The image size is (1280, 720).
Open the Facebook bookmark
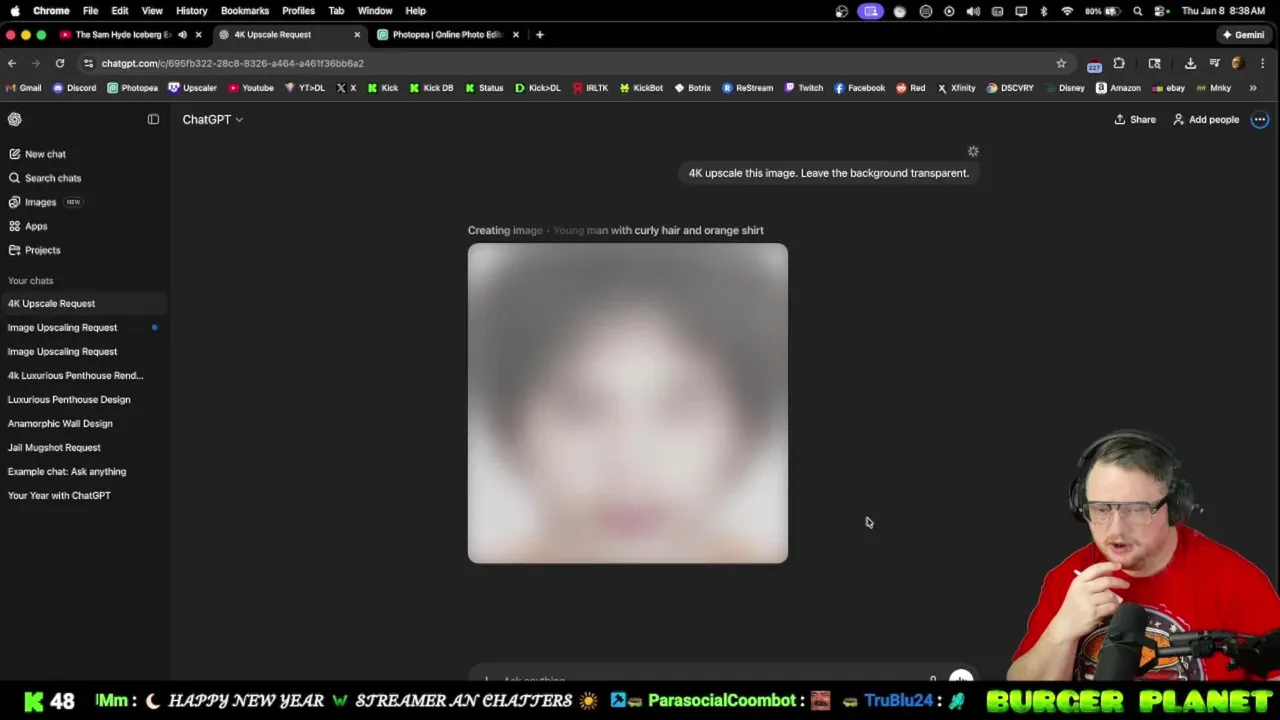pyautogui.click(x=860, y=88)
